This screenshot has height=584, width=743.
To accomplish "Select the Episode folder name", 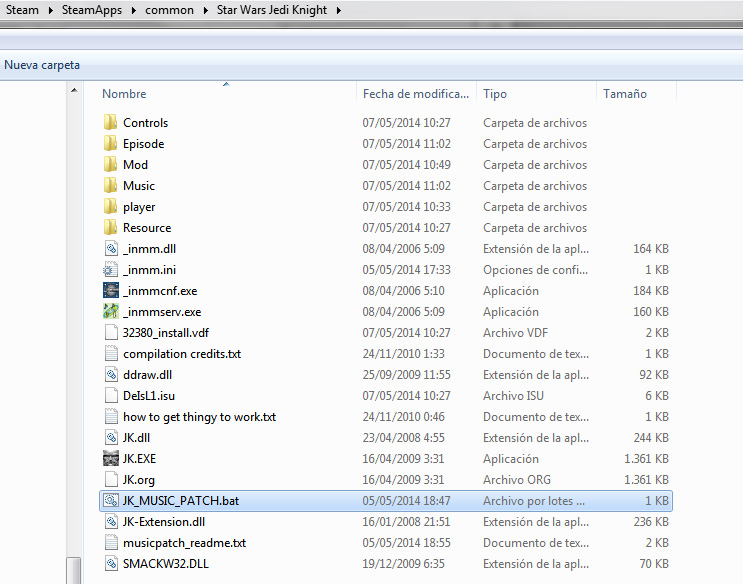I will (x=144, y=144).
